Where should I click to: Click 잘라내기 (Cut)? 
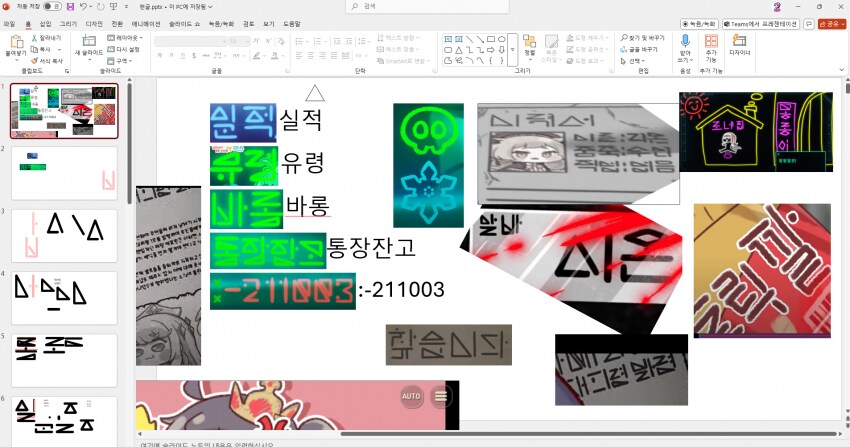46,38
